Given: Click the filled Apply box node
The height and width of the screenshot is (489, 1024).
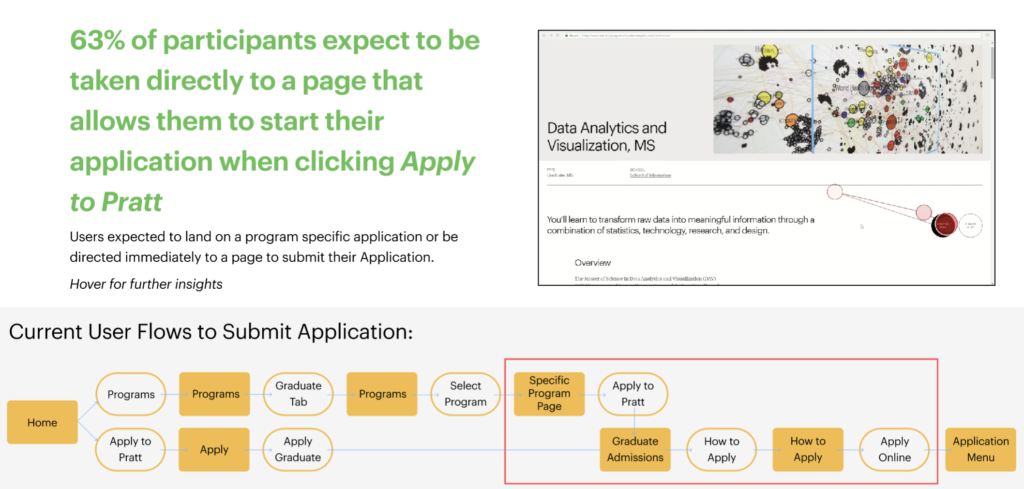Looking at the screenshot, I should click(214, 450).
